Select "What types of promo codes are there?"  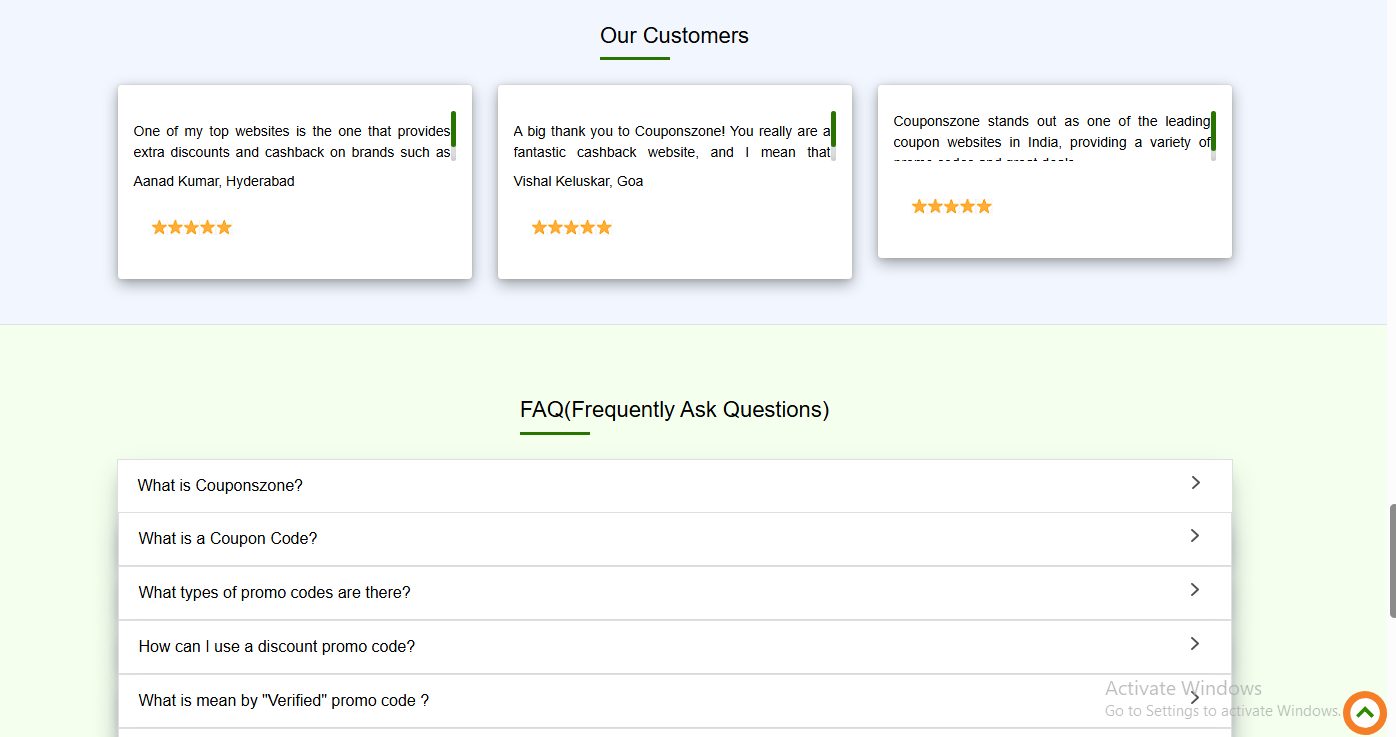[x=275, y=593]
